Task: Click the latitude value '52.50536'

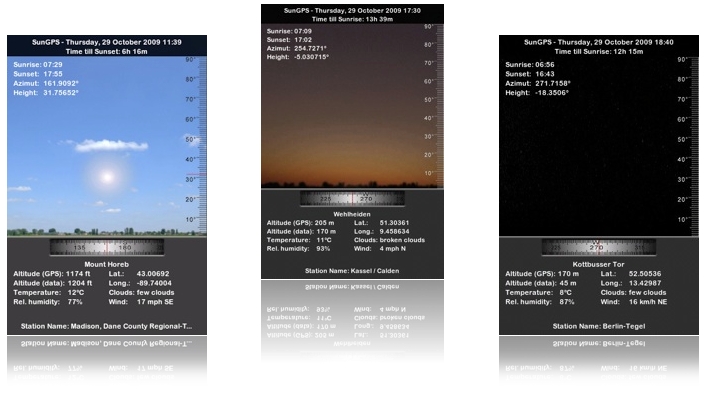Action: coord(645,274)
